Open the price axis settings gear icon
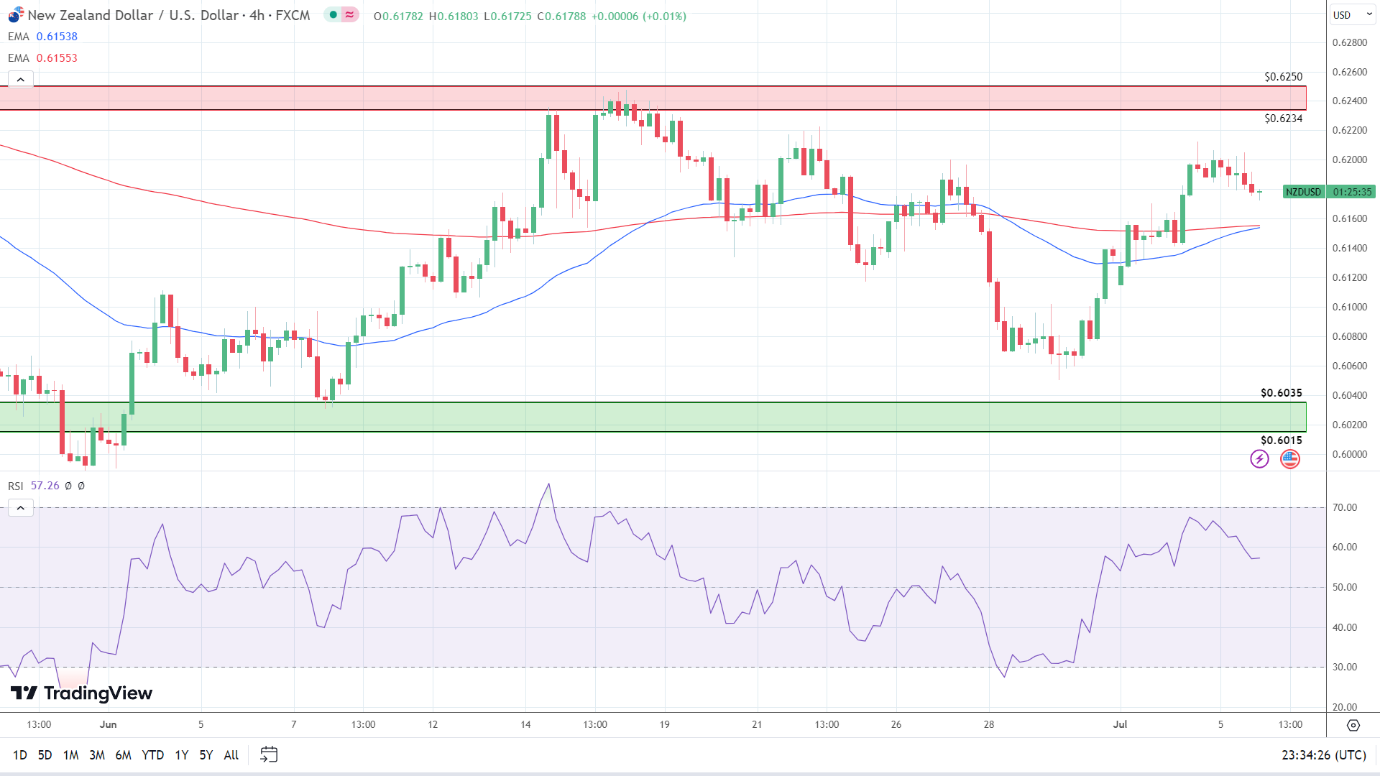 click(1353, 725)
